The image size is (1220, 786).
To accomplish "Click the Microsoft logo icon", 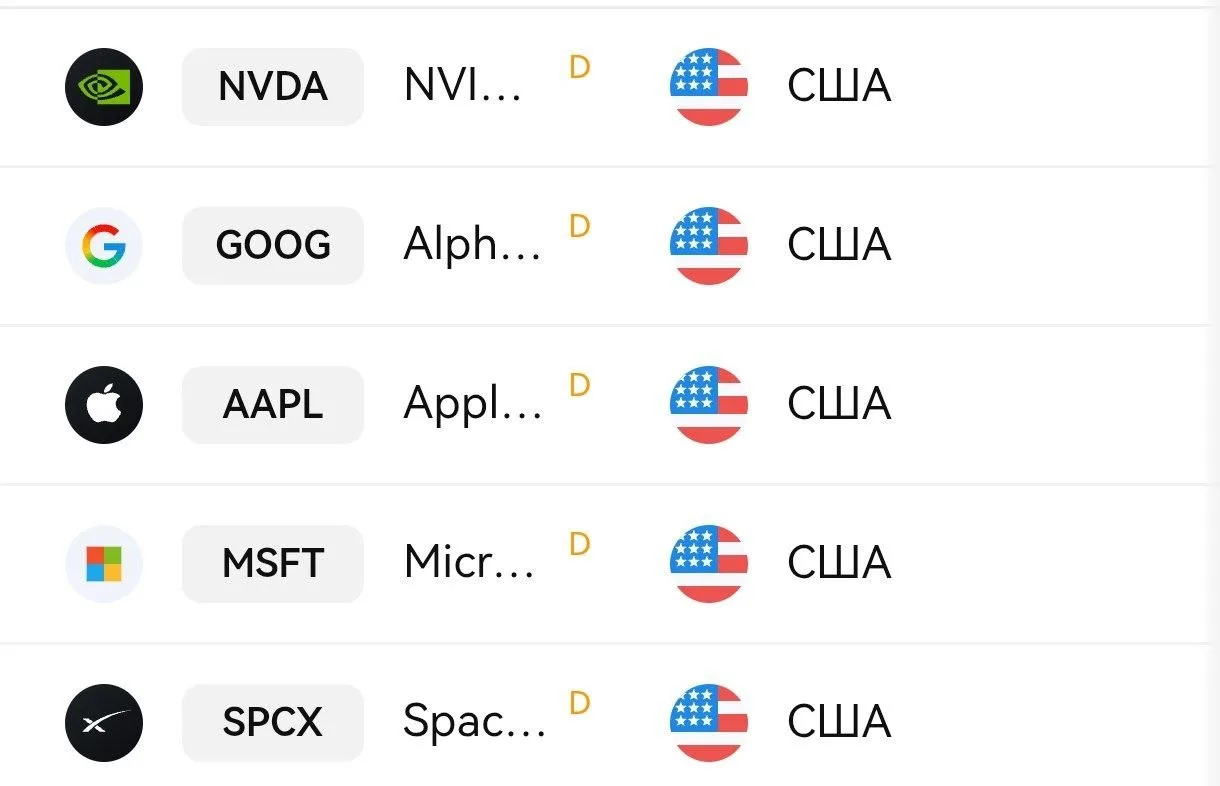I will [x=104, y=564].
